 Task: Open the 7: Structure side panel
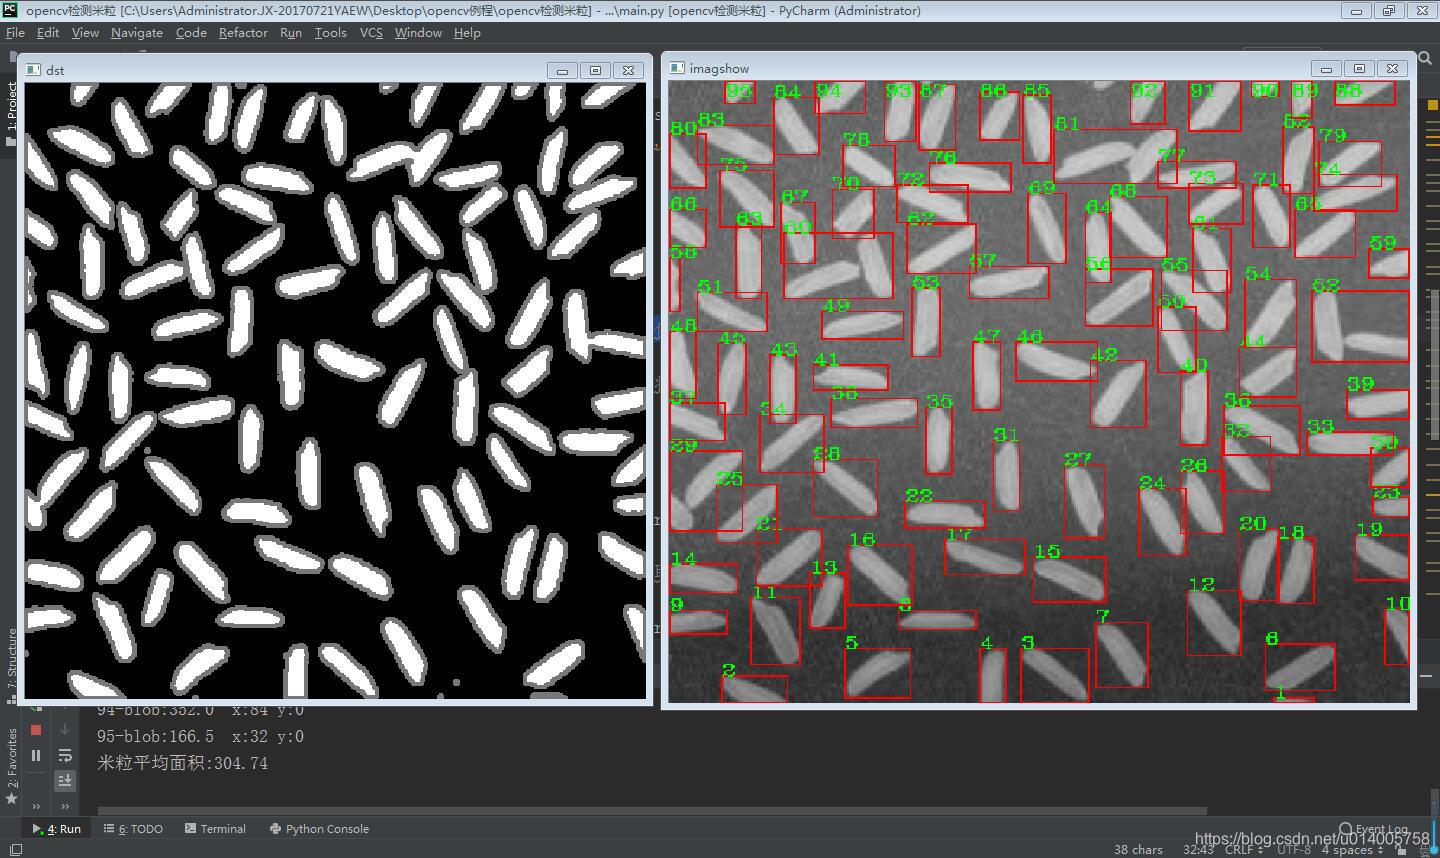pos(12,666)
